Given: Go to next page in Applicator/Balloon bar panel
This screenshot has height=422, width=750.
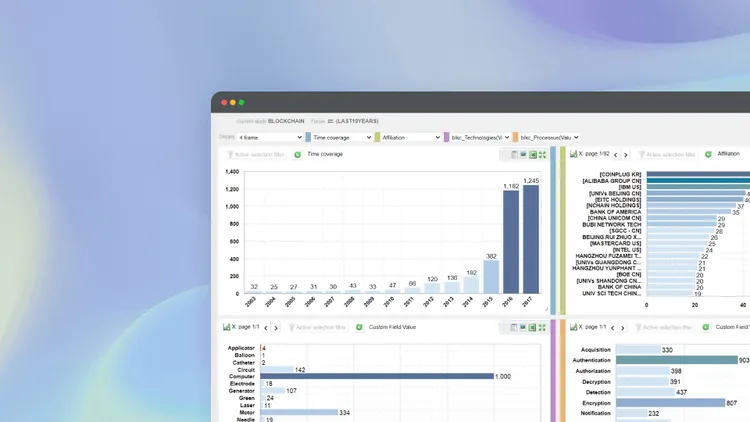Looking at the screenshot, I should pyautogui.click(x=276, y=328).
